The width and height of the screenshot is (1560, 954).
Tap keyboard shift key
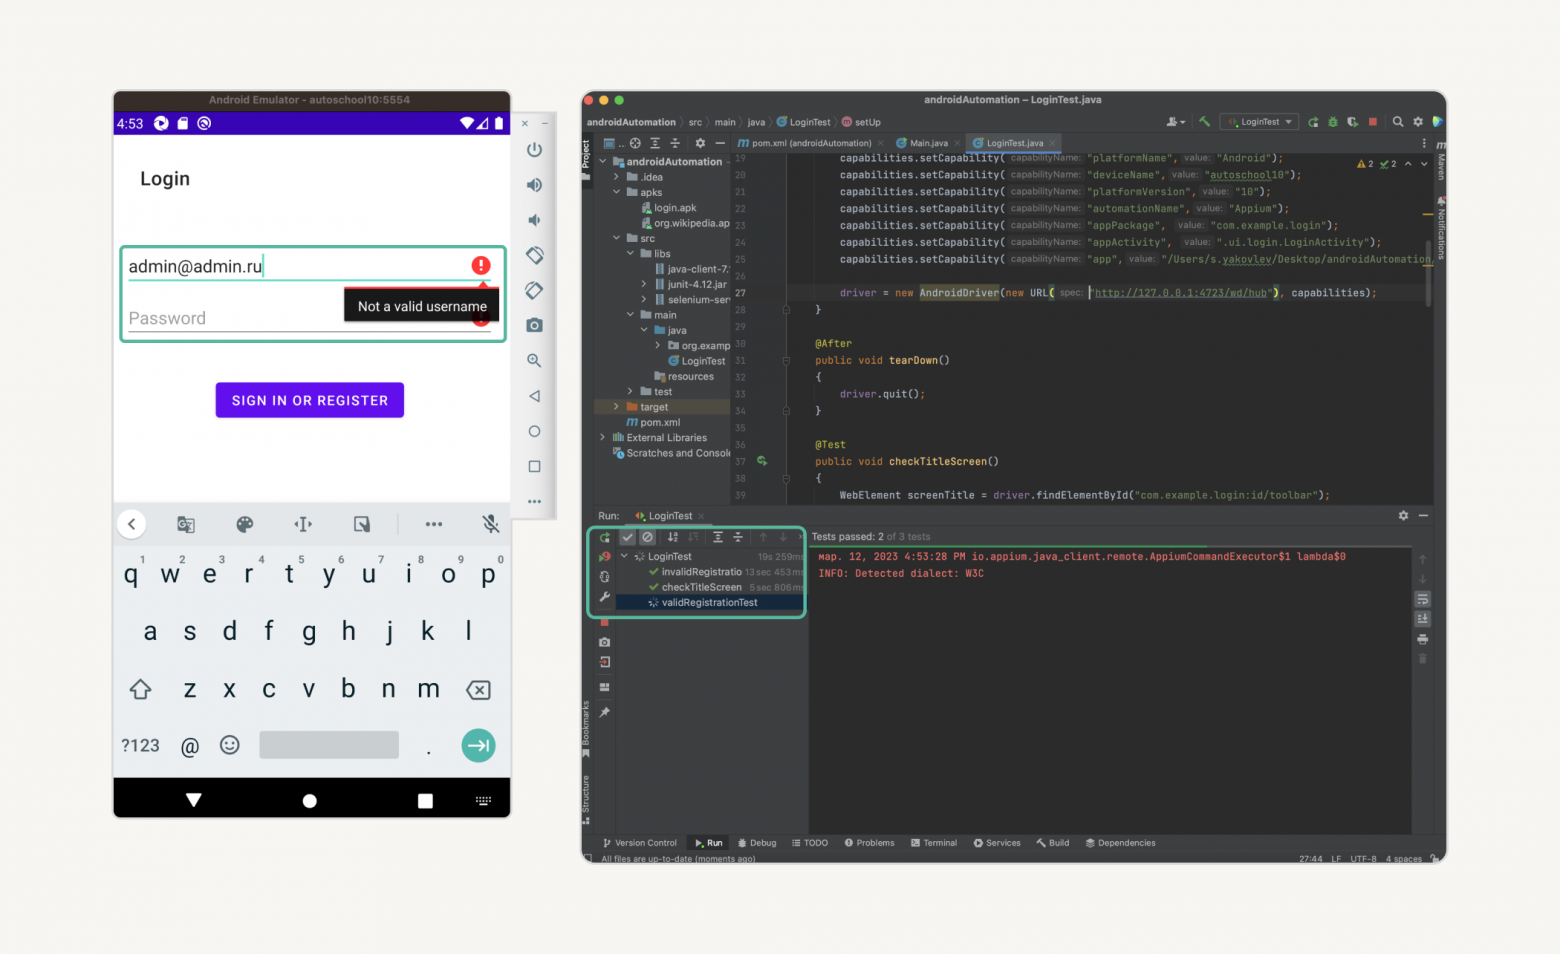140,690
